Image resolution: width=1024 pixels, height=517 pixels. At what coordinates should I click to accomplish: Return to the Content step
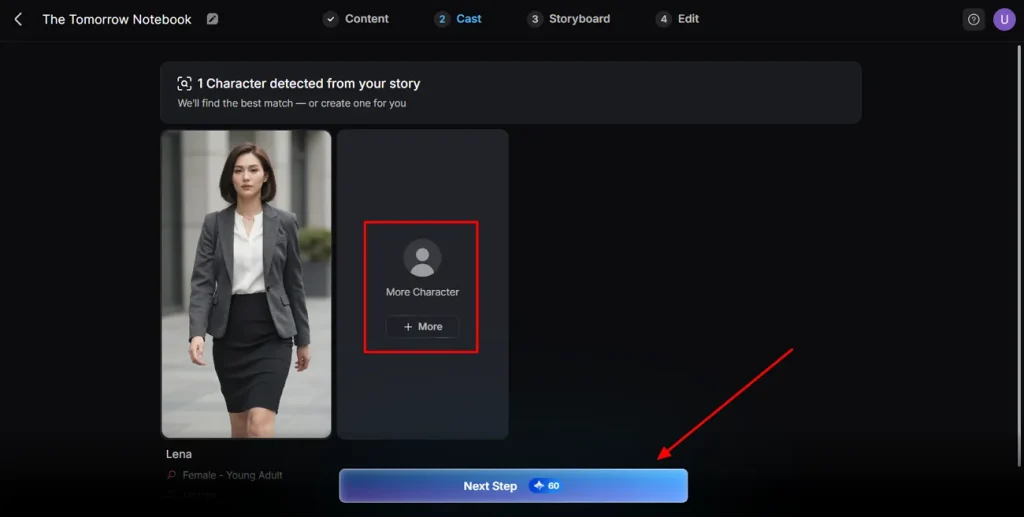[x=356, y=19]
